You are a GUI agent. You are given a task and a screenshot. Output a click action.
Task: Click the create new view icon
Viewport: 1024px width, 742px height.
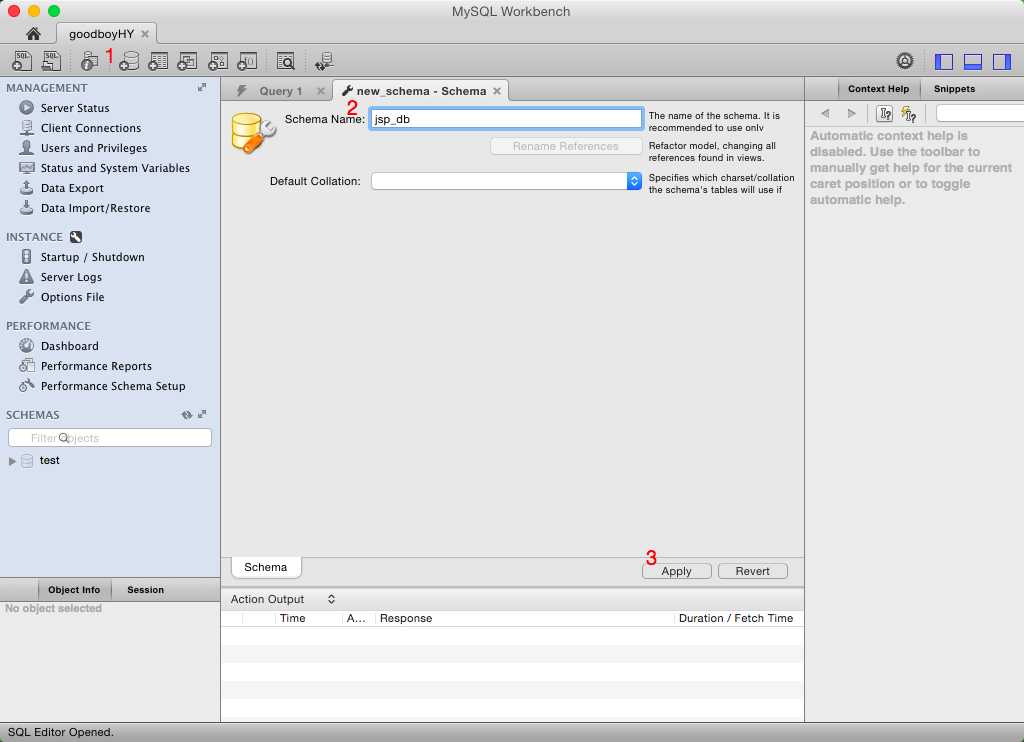[187, 61]
